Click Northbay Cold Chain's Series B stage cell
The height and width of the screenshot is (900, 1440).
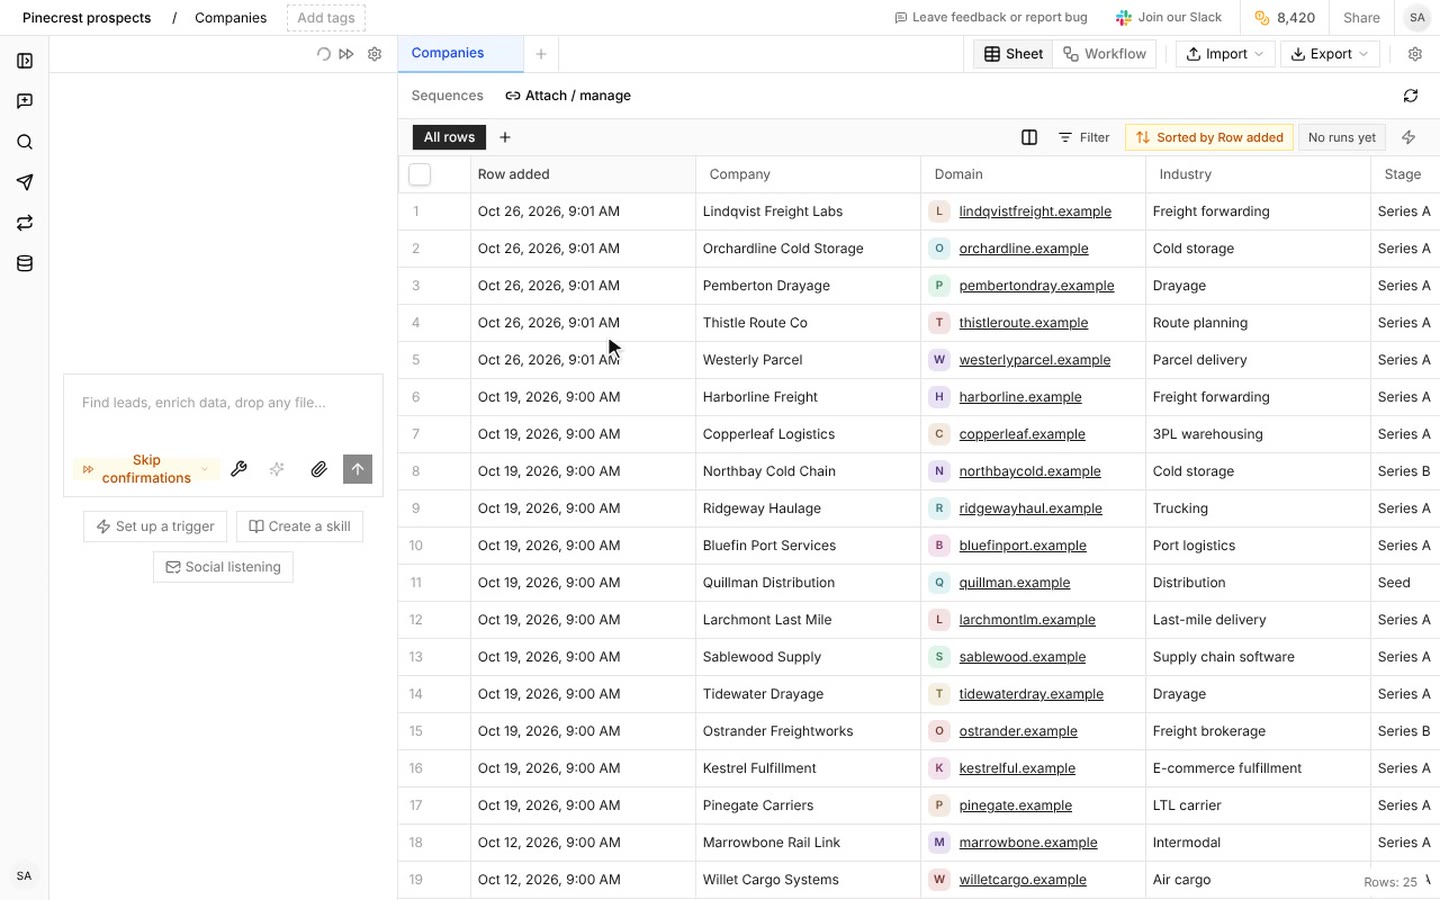click(1405, 471)
